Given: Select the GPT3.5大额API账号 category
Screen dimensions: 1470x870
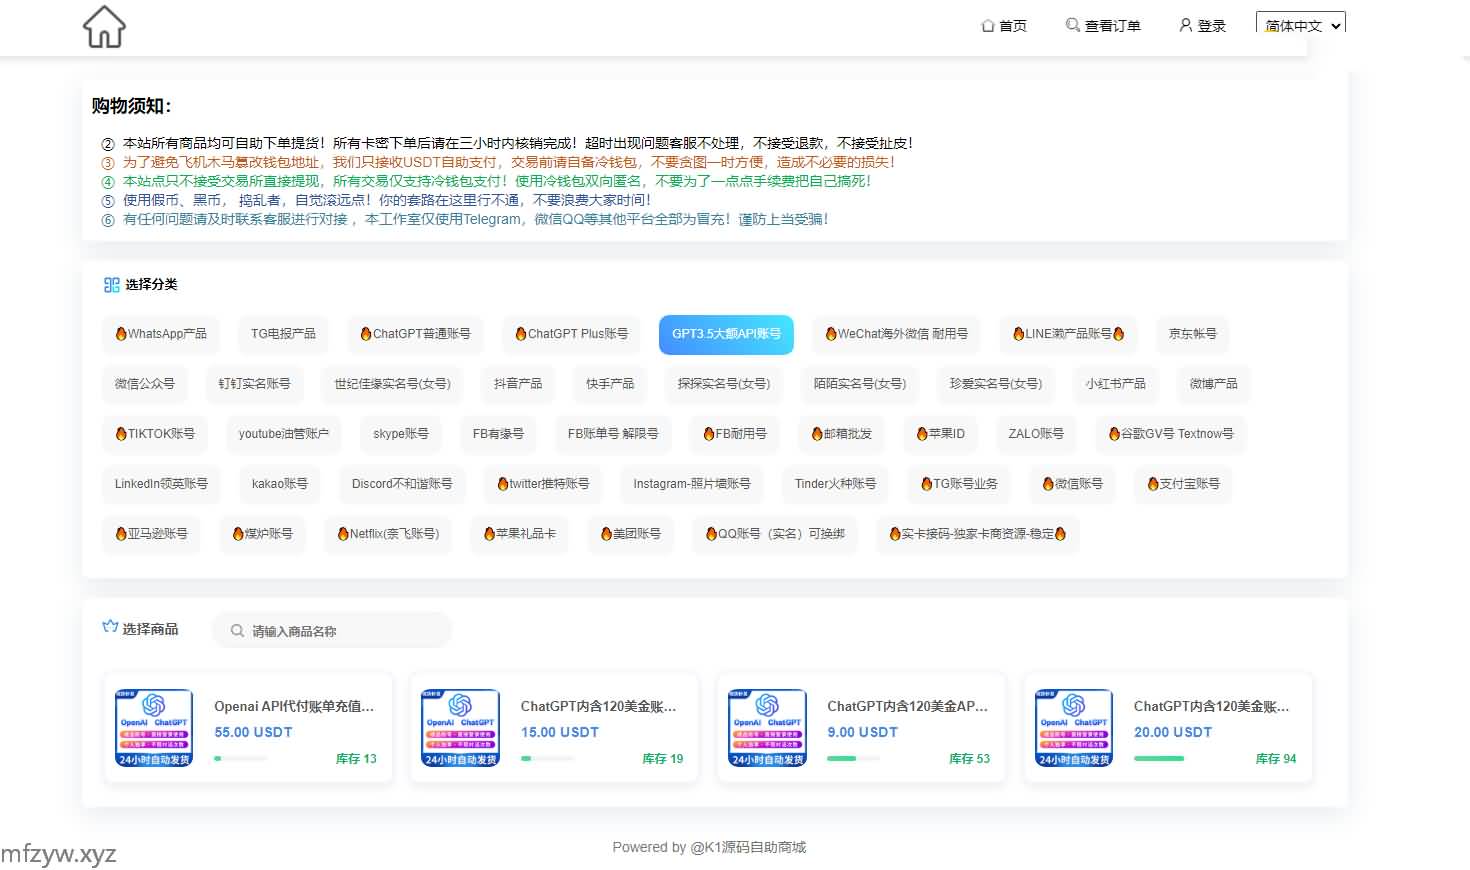Looking at the screenshot, I should (726, 334).
